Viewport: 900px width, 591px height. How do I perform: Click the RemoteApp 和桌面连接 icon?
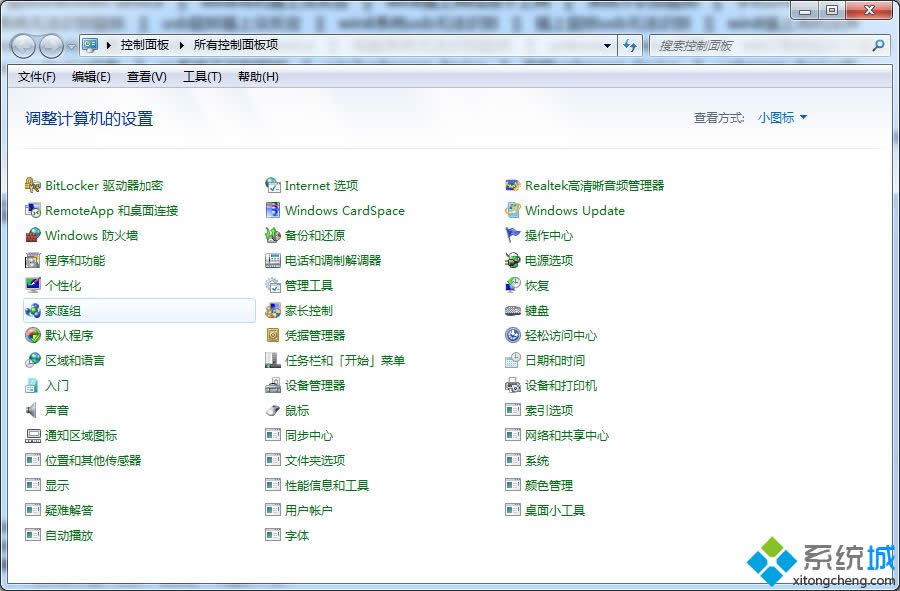(33, 211)
